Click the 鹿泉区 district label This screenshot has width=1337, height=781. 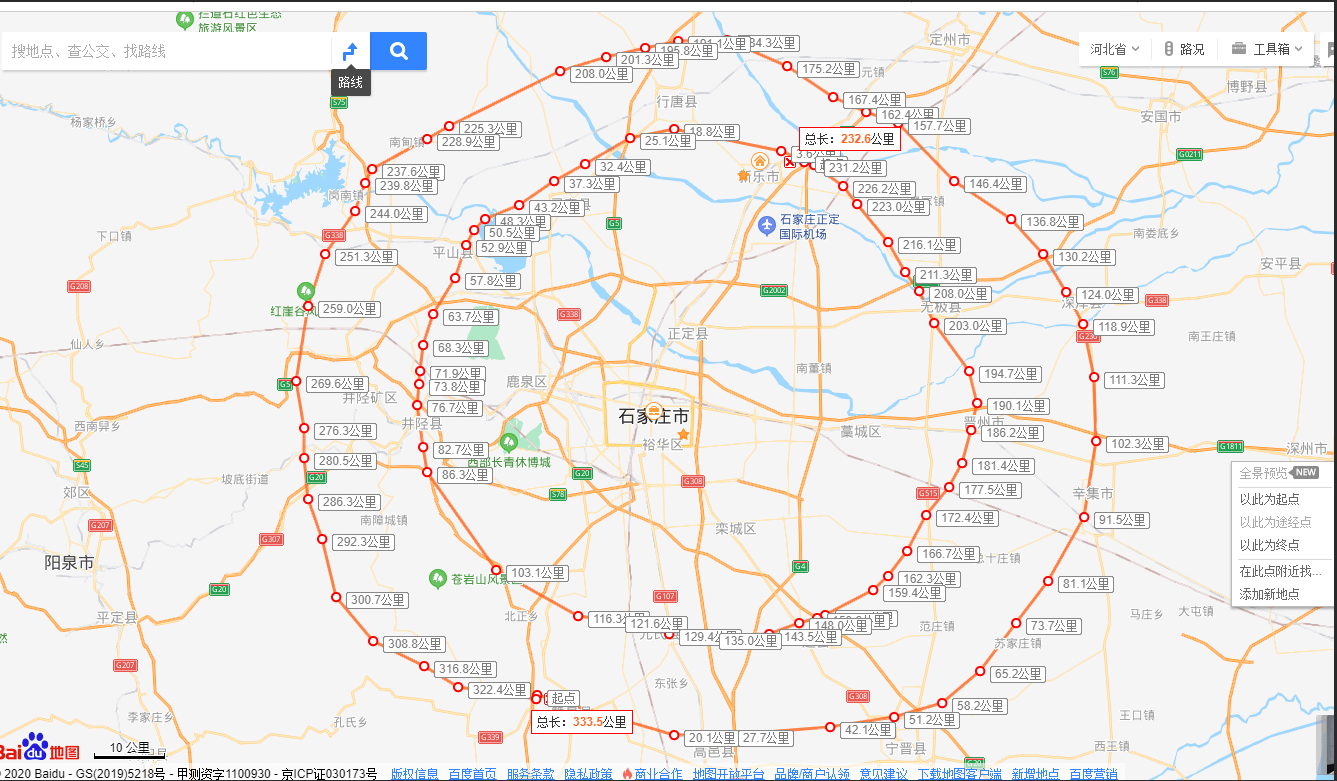(527, 381)
